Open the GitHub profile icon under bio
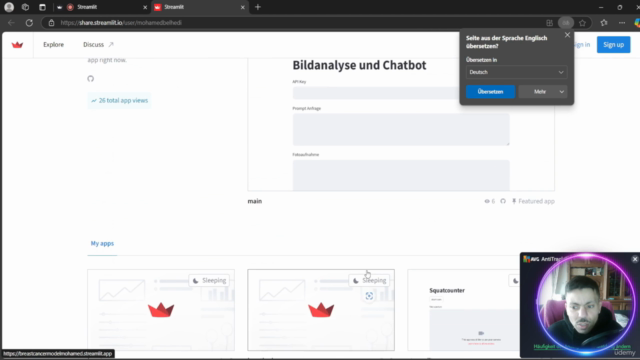The width and height of the screenshot is (640, 360). point(91,79)
